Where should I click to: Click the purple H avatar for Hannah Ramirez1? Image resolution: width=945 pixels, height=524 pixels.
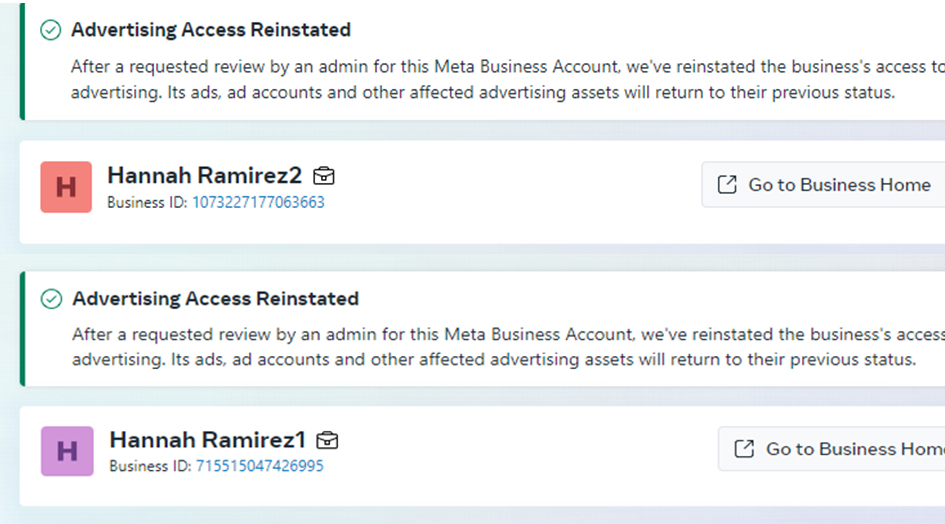(x=67, y=451)
